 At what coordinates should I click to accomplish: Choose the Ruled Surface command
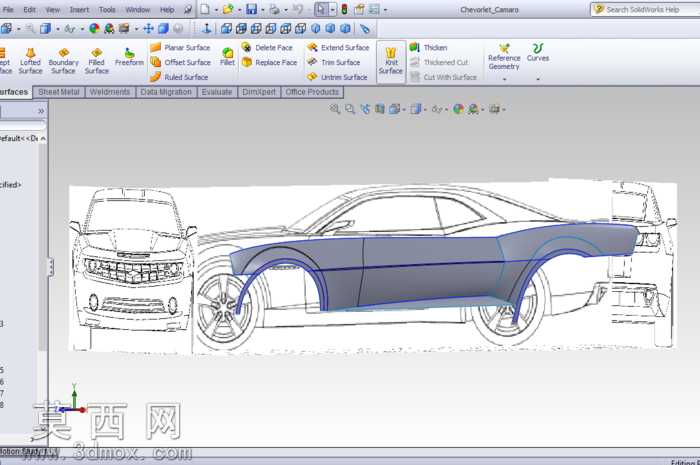click(179, 77)
